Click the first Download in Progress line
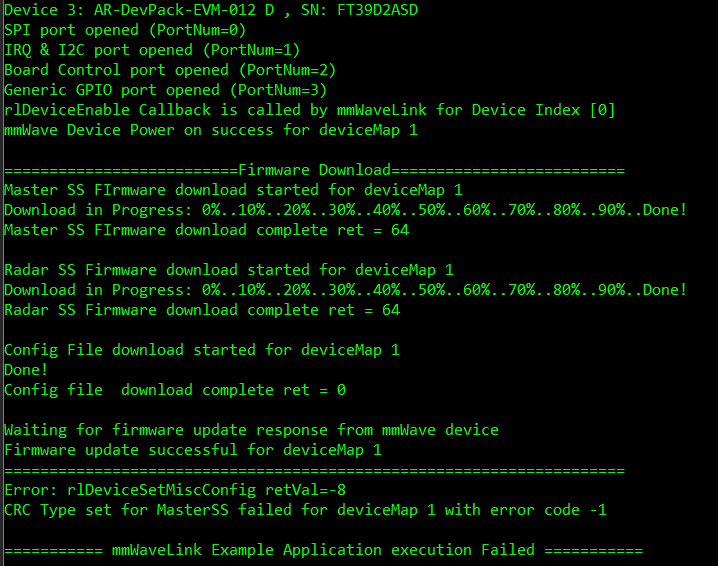The height and width of the screenshot is (566, 718). click(346, 210)
